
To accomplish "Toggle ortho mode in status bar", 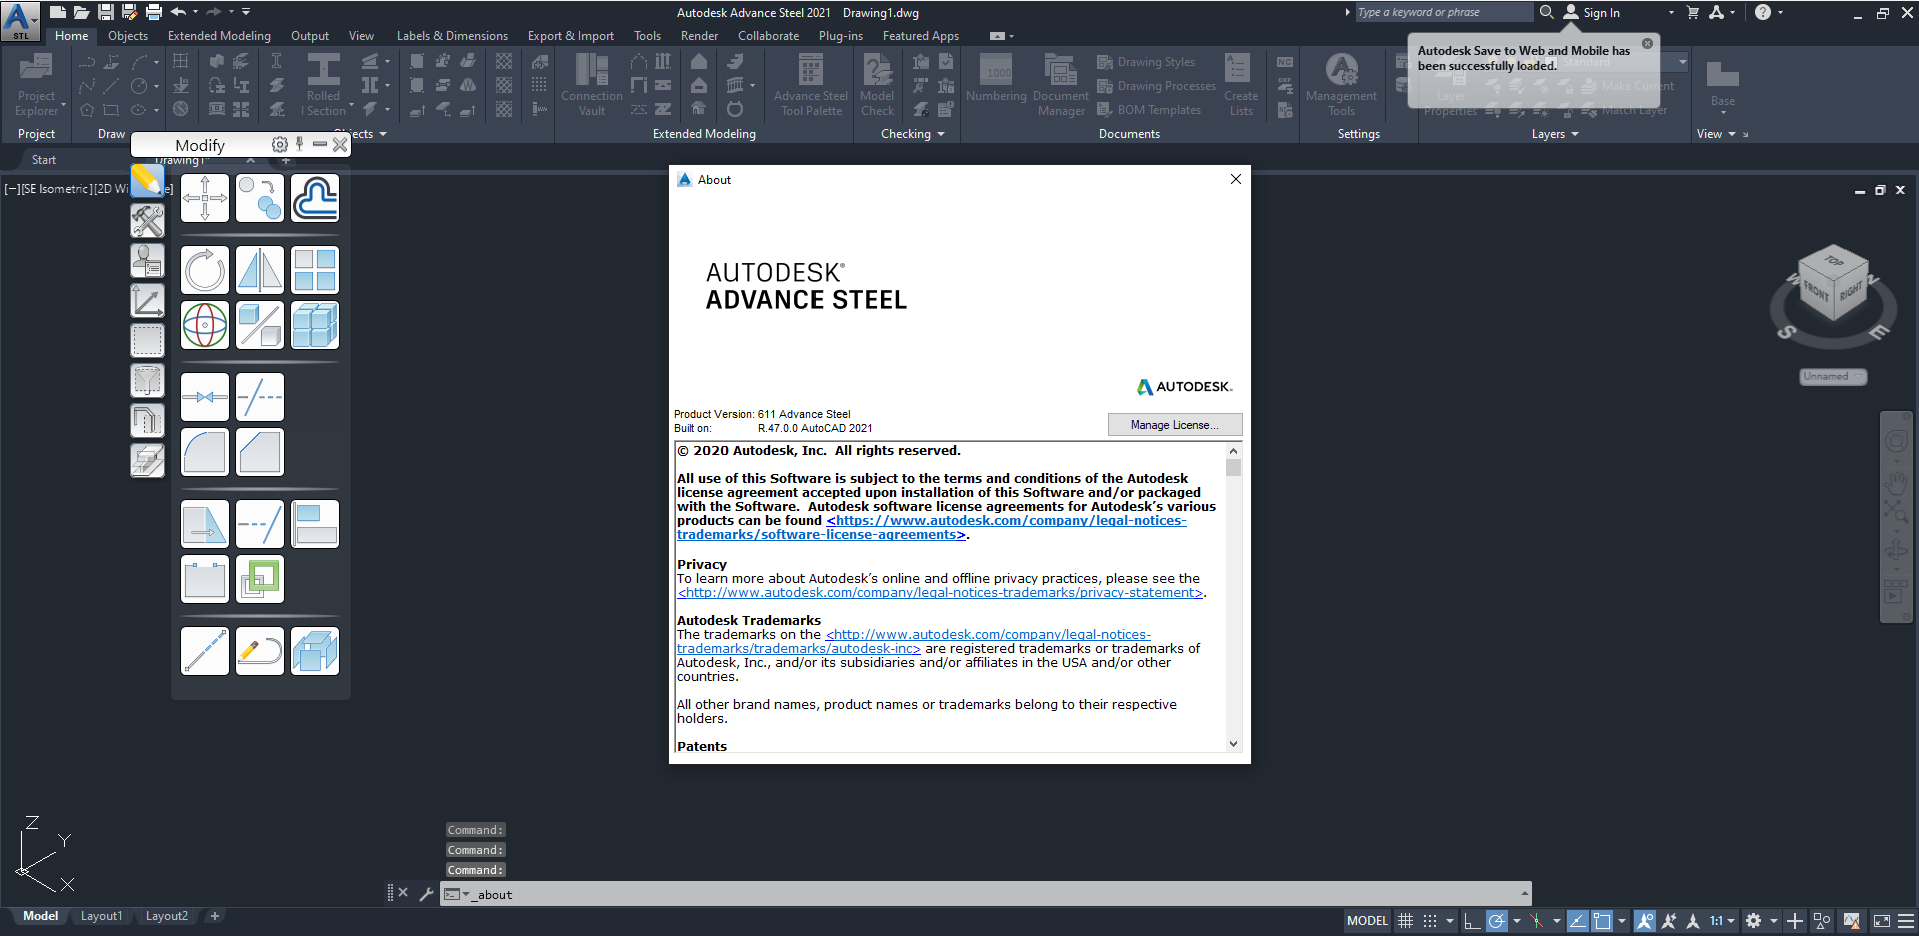I will coord(1471,921).
